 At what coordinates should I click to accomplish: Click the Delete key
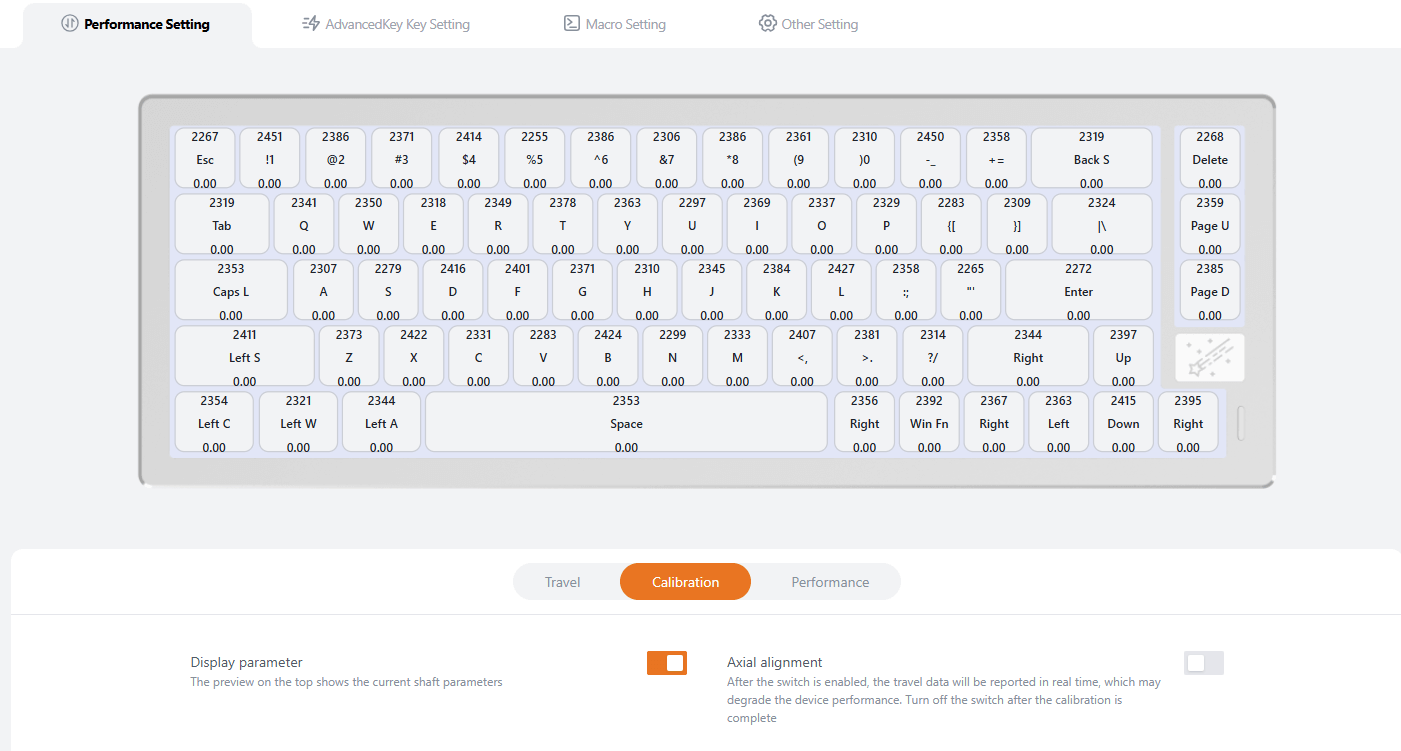tap(1209, 159)
